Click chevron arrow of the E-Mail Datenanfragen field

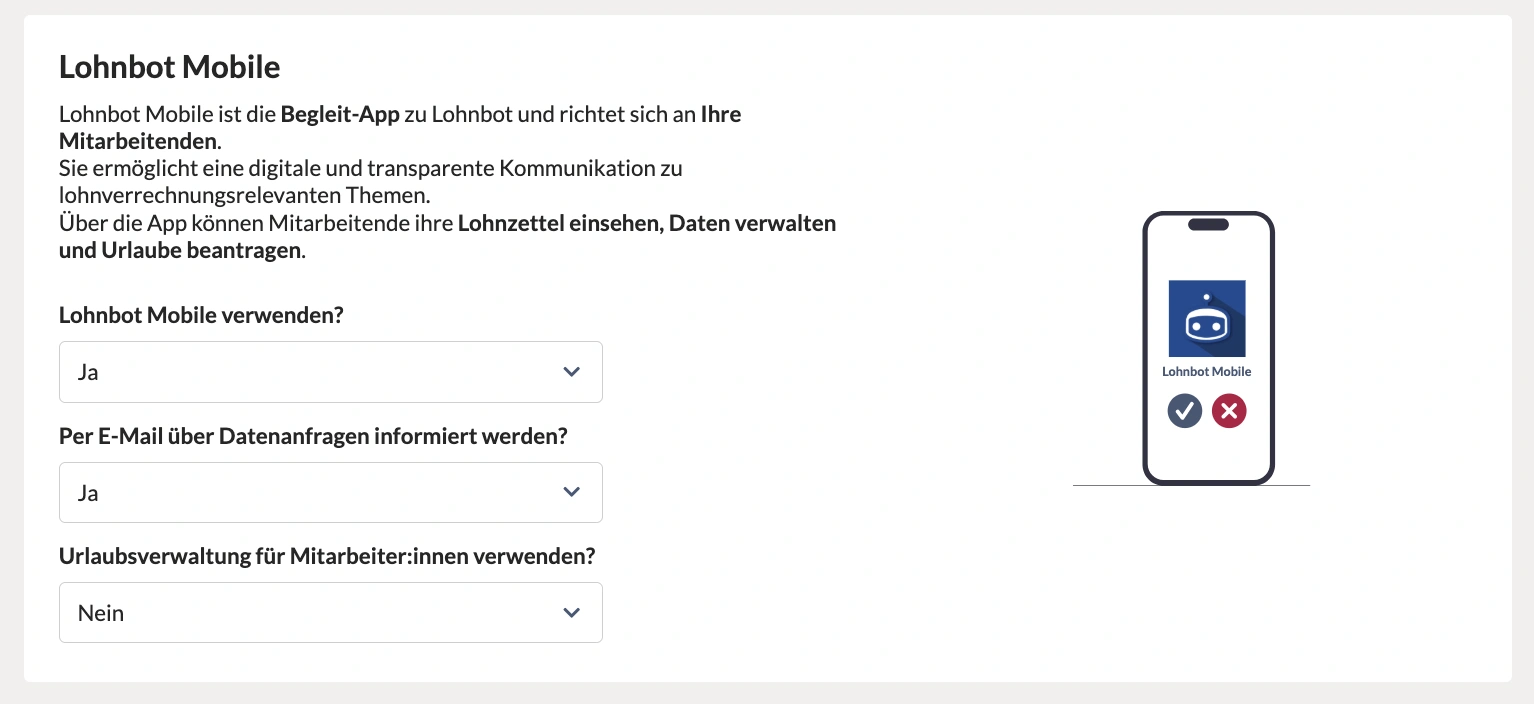572,492
